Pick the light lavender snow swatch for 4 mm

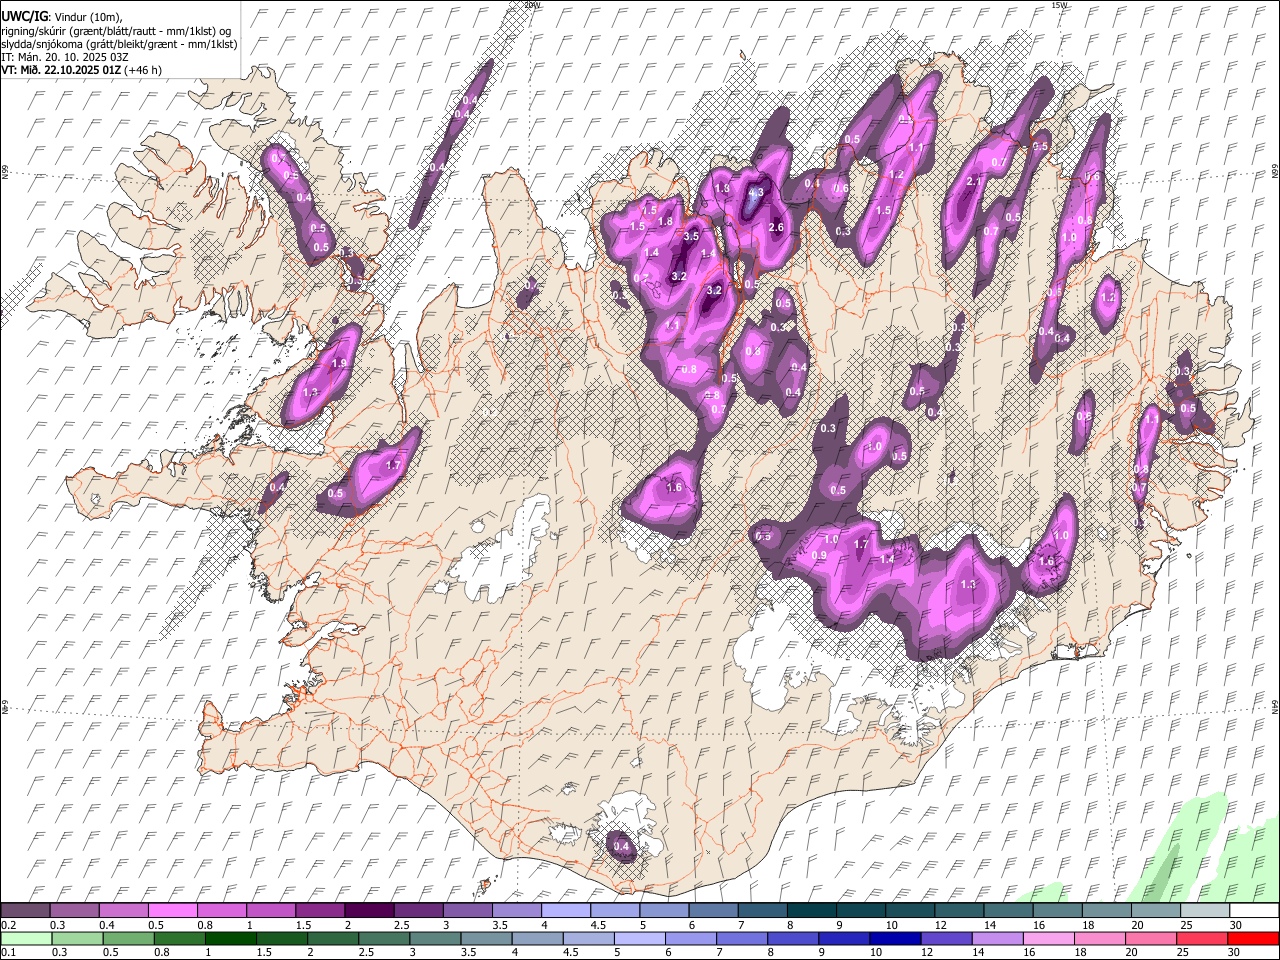[564, 911]
